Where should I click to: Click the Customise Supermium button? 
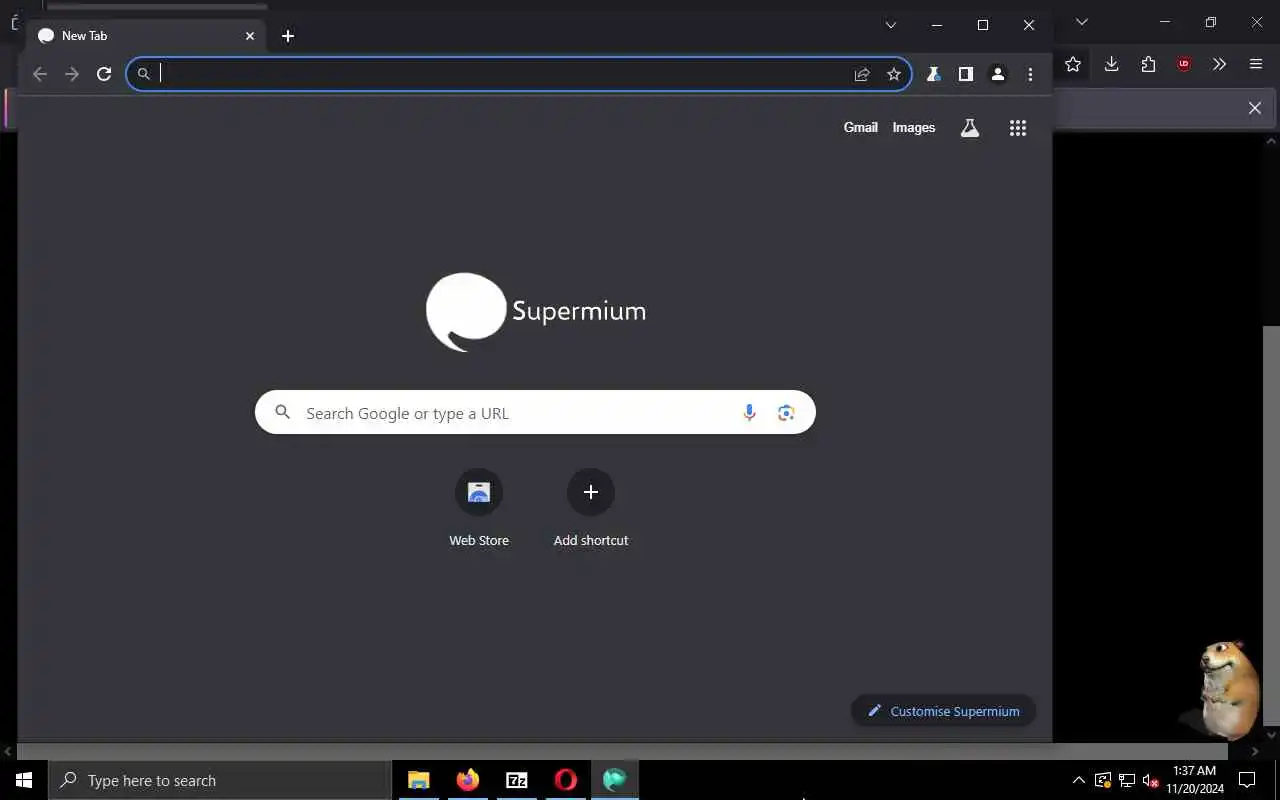pyautogui.click(x=943, y=711)
